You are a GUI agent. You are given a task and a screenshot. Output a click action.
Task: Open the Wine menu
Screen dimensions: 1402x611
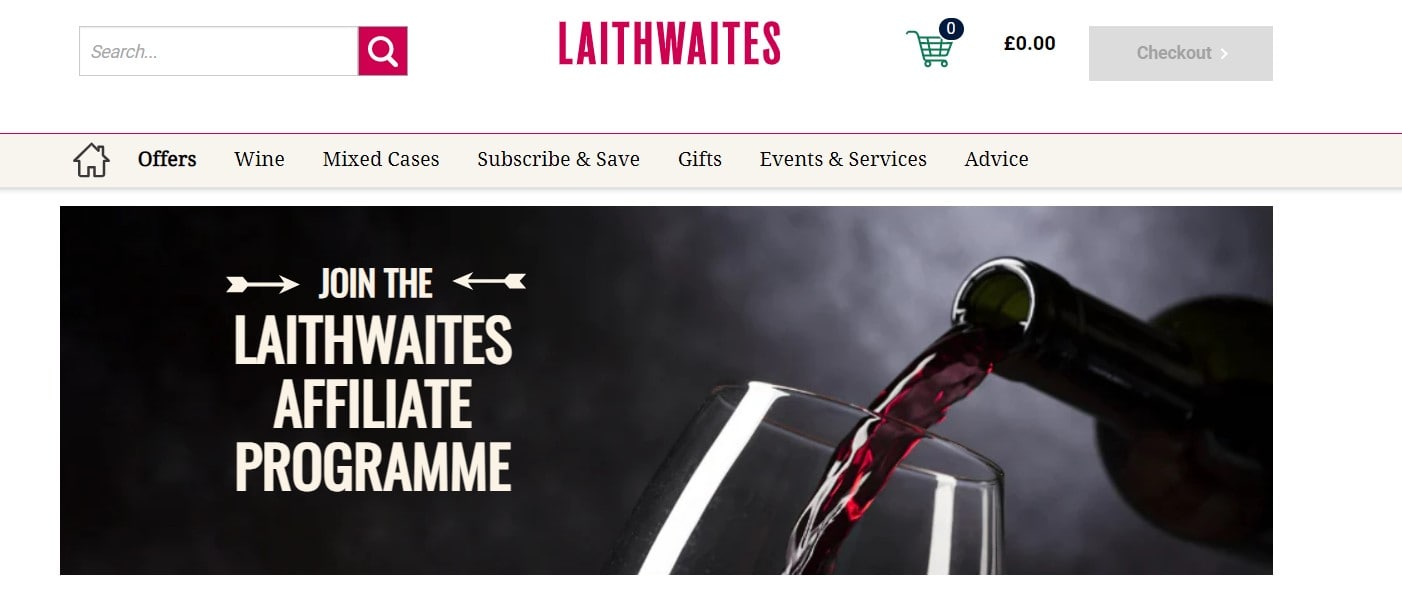click(x=259, y=159)
